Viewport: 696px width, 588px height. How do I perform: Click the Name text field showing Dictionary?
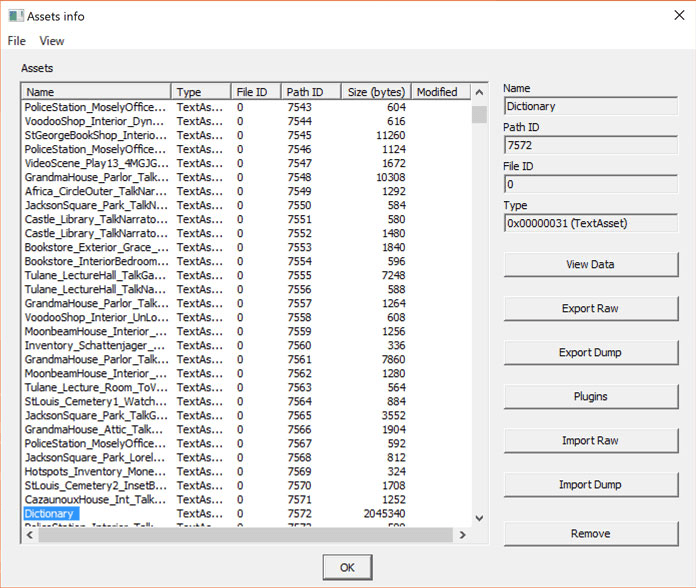point(590,106)
